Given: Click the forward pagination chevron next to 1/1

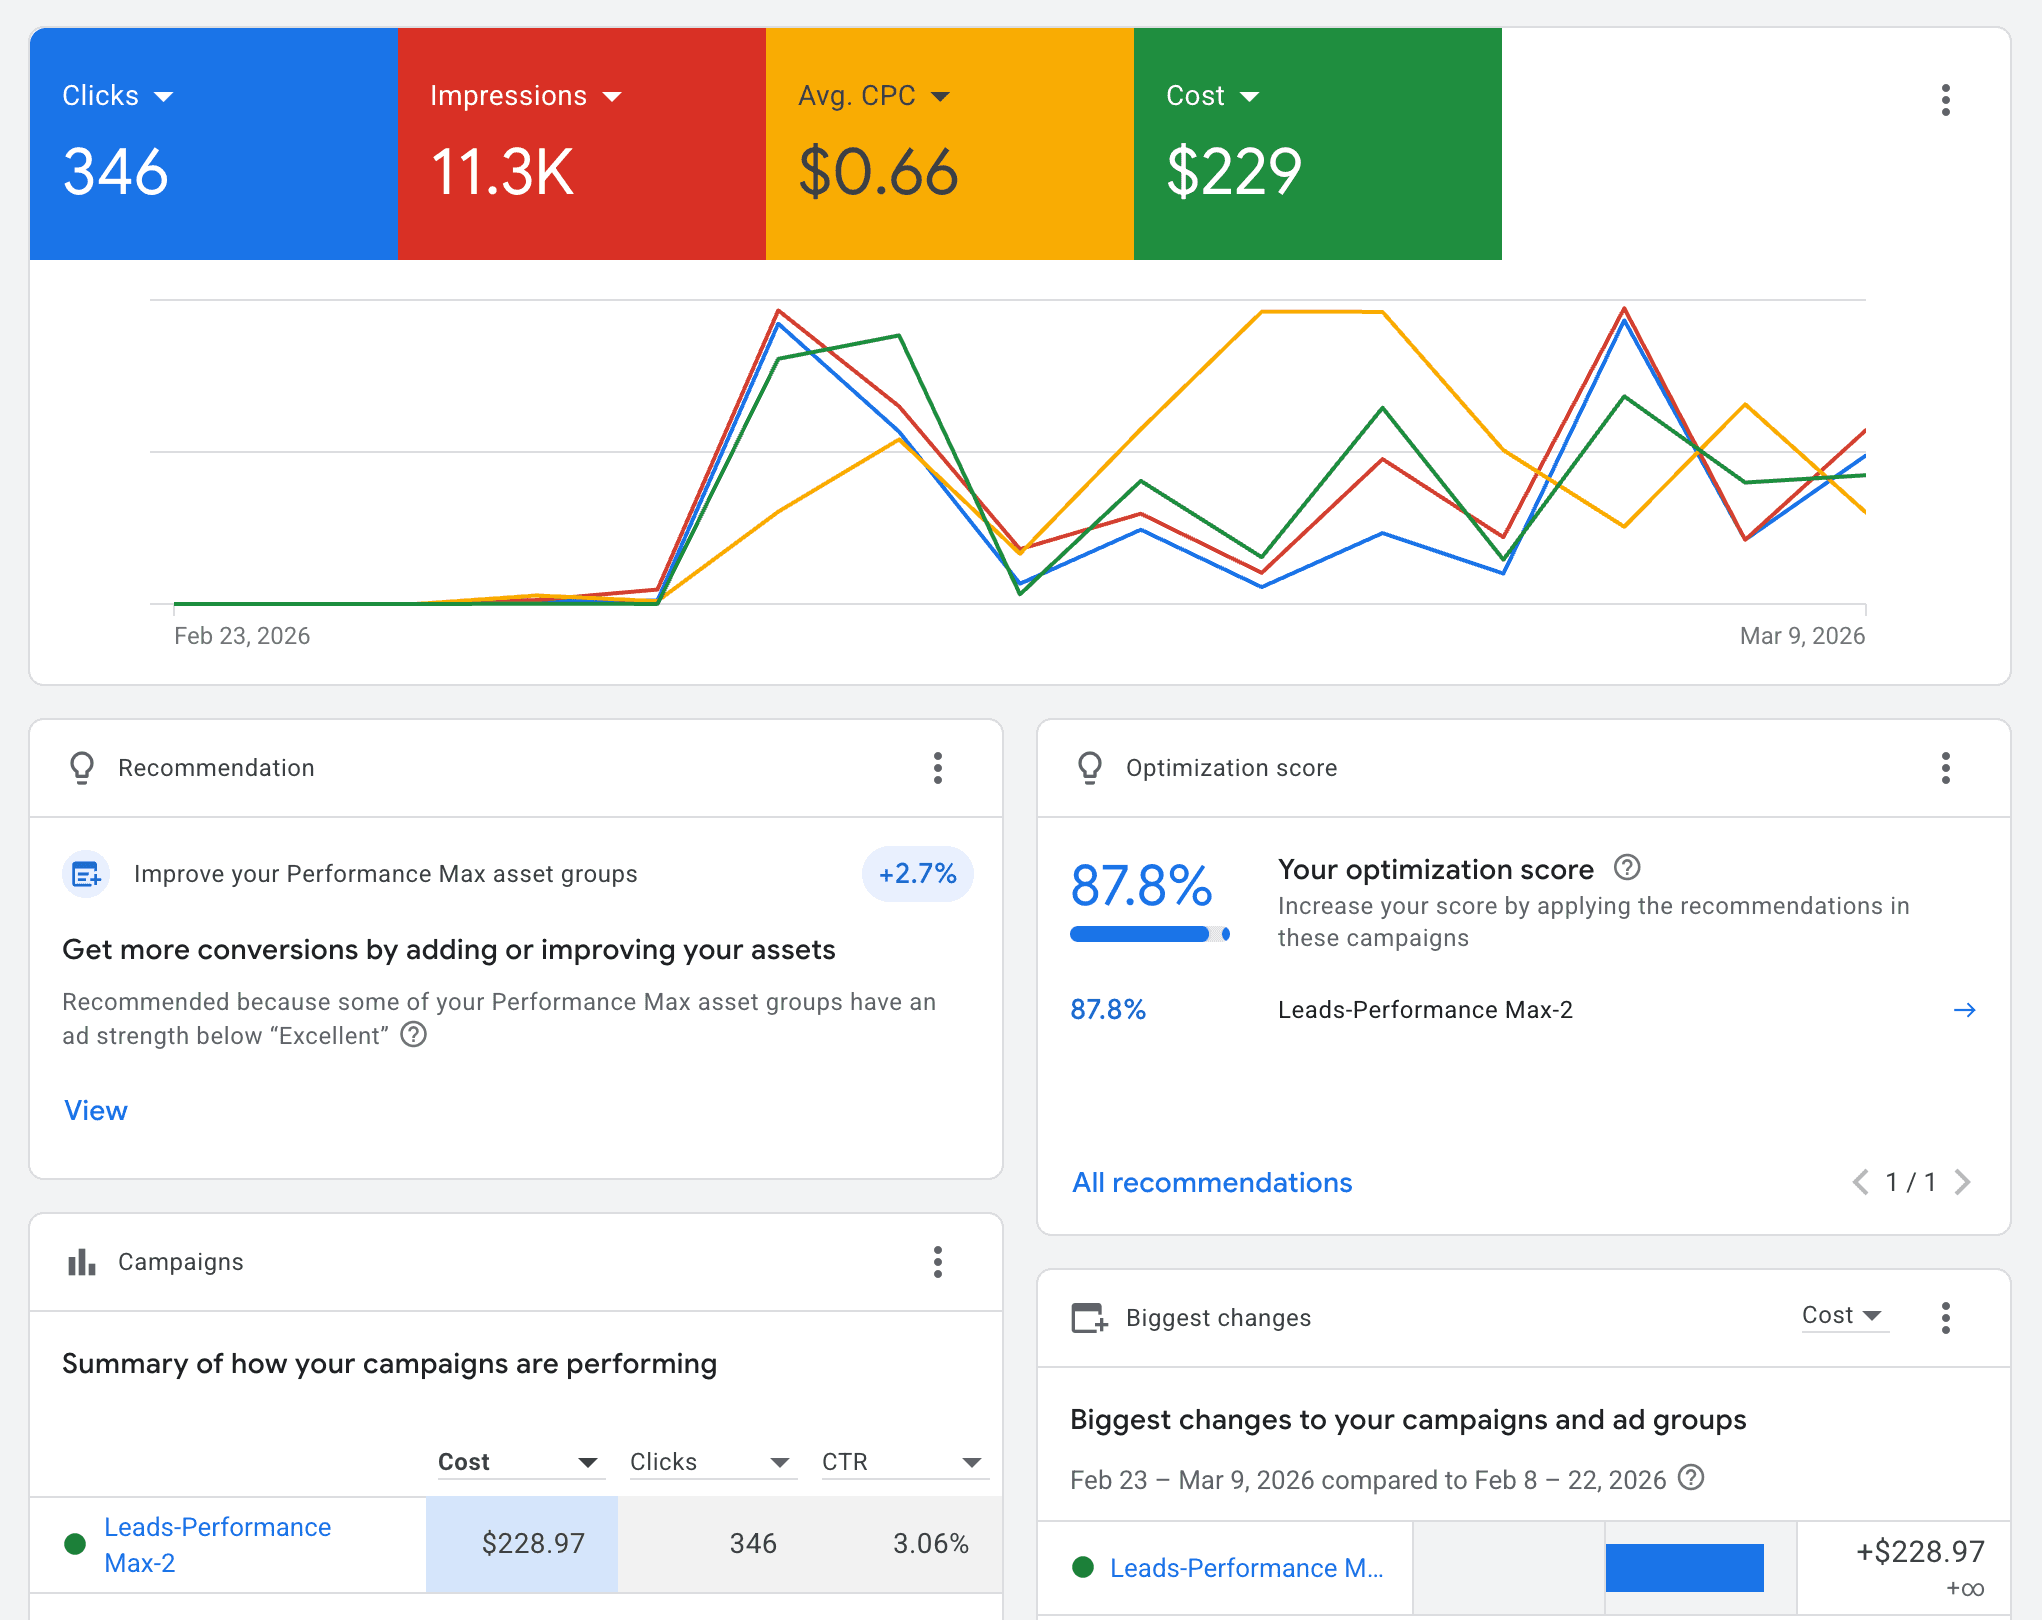Looking at the screenshot, I should point(1964,1182).
